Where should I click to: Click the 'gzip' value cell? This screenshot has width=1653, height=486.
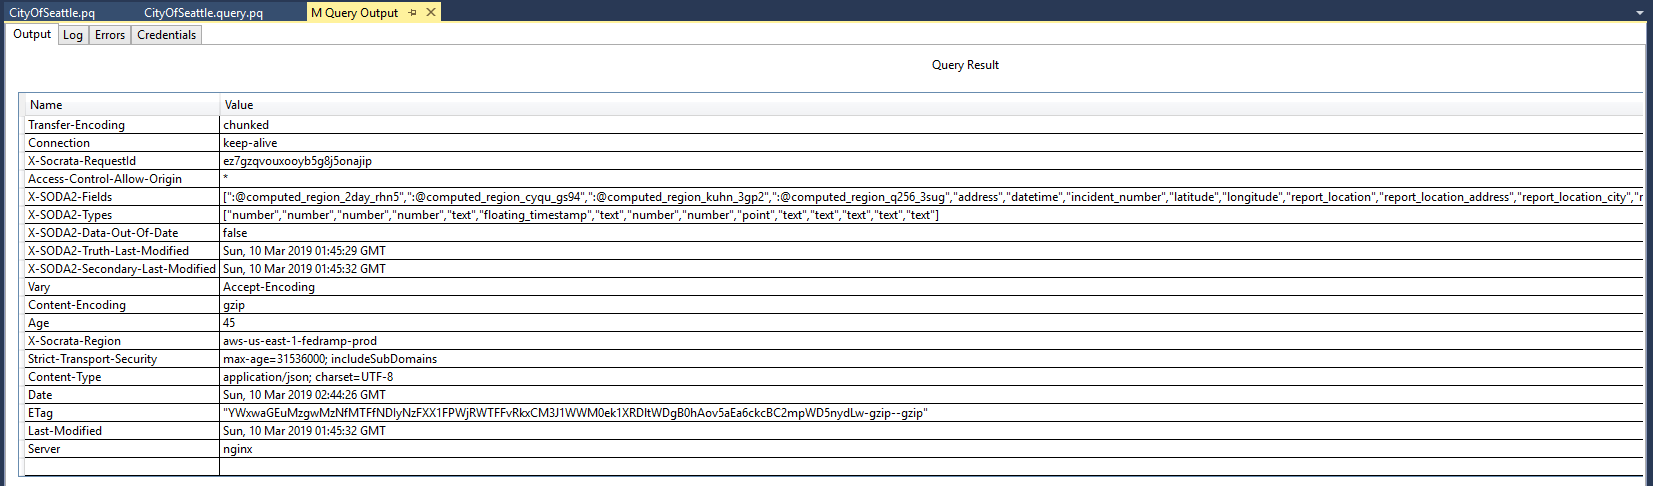click(x=931, y=305)
